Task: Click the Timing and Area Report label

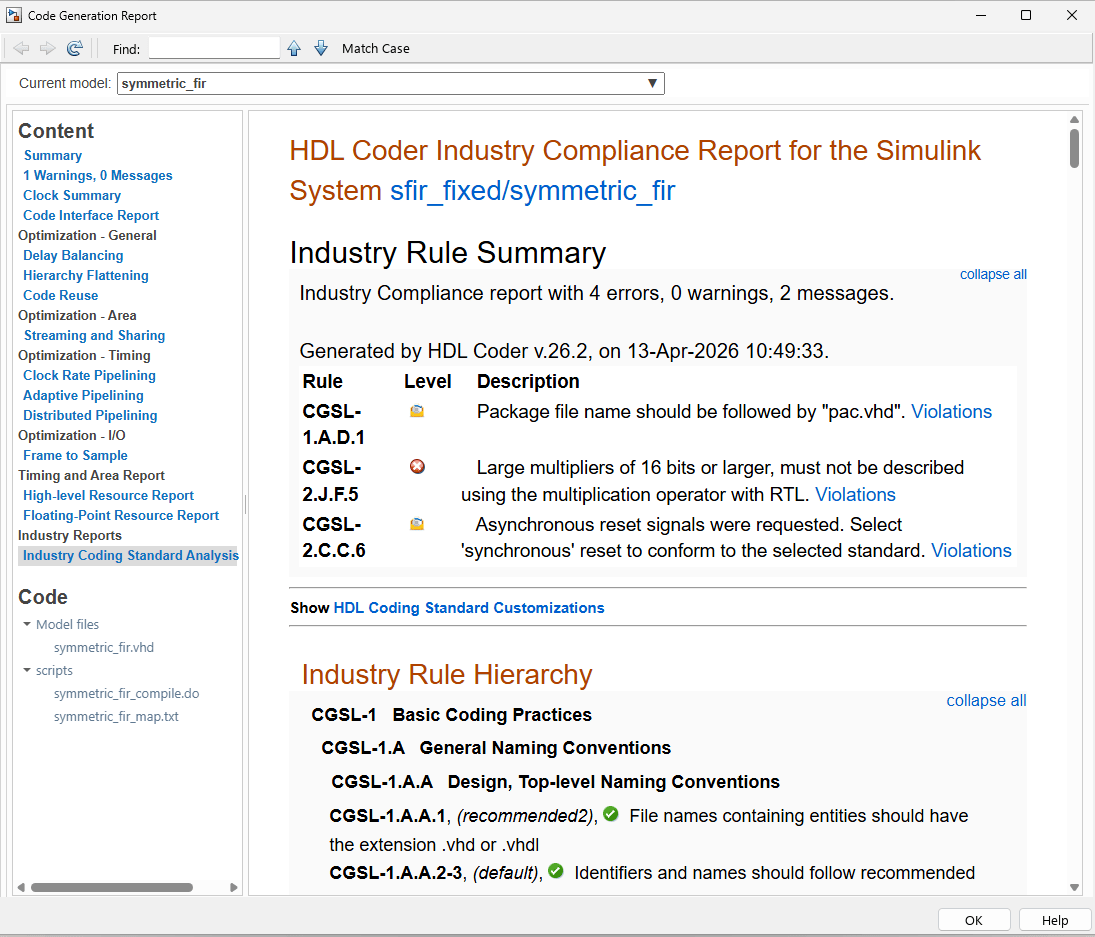Action: tap(91, 475)
